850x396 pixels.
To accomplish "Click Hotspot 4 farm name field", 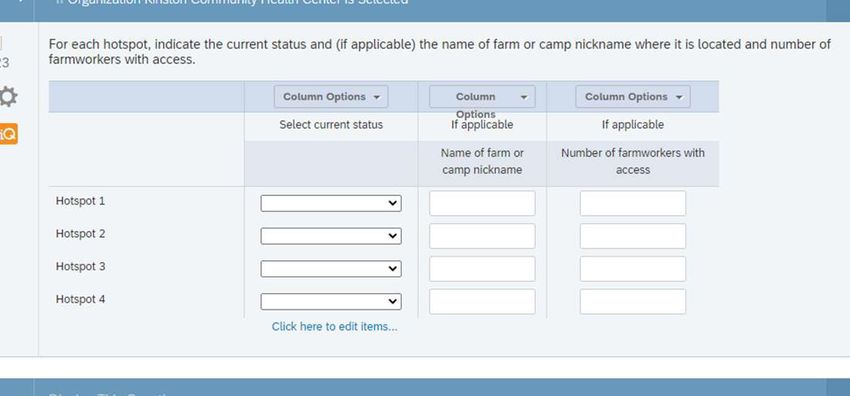I will coord(482,302).
